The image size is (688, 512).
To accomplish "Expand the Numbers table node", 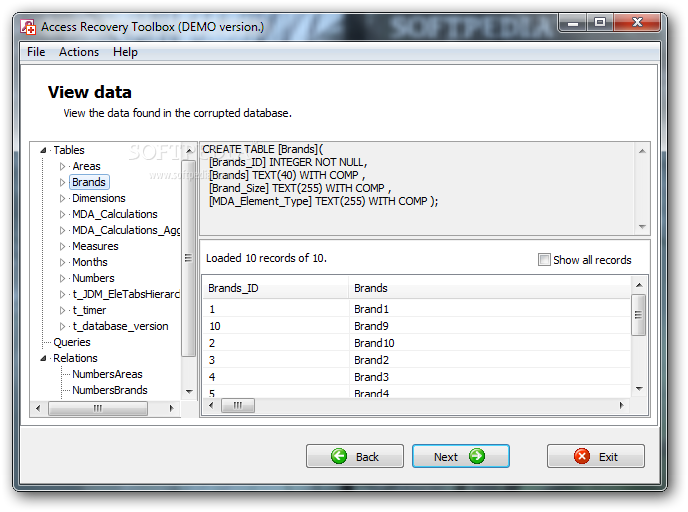I will point(62,278).
